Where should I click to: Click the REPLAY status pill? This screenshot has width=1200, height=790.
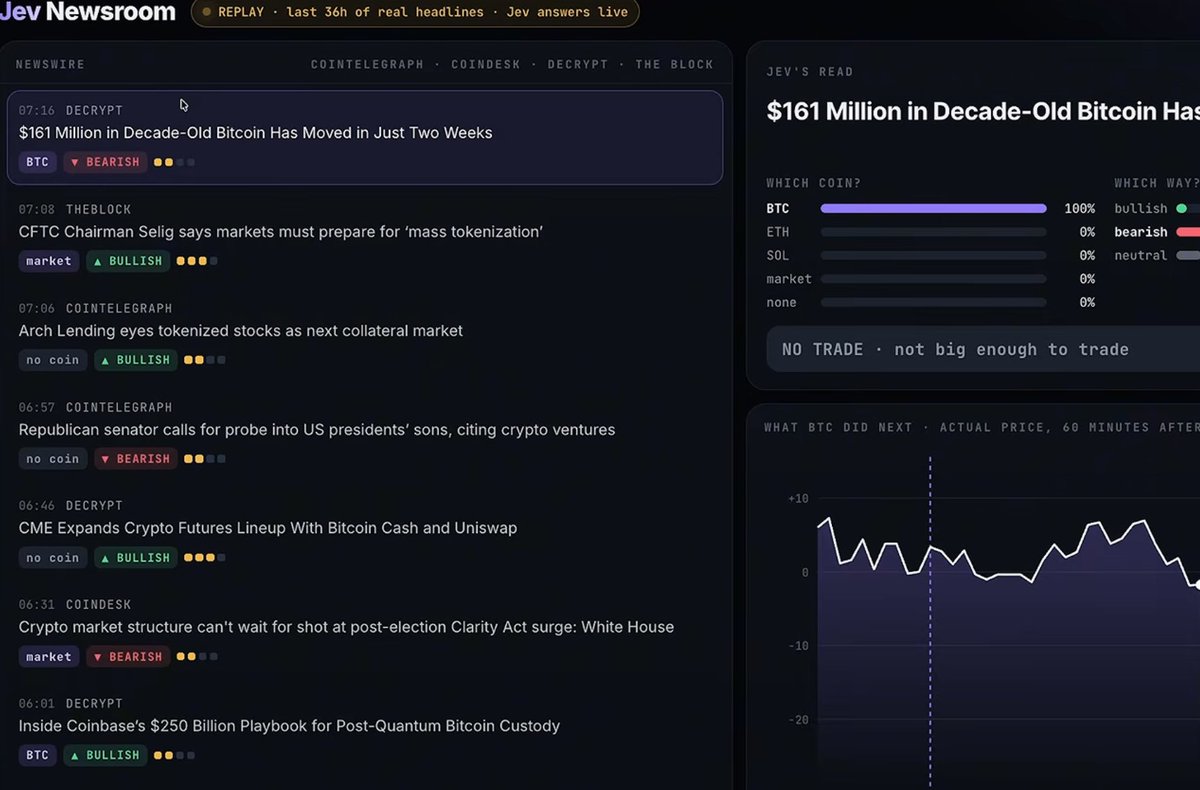(415, 12)
